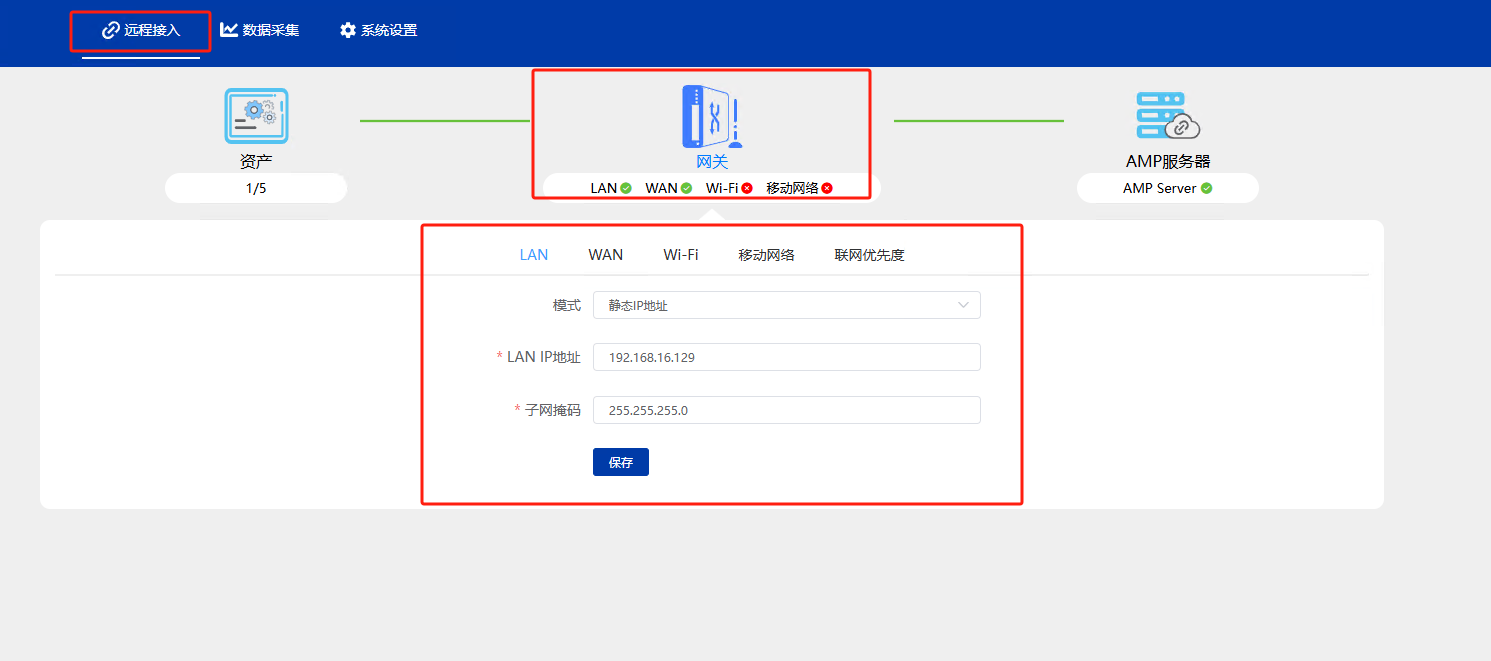This screenshot has width=1491, height=661.
Task: Click the 模式 field label
Action: coord(567,305)
